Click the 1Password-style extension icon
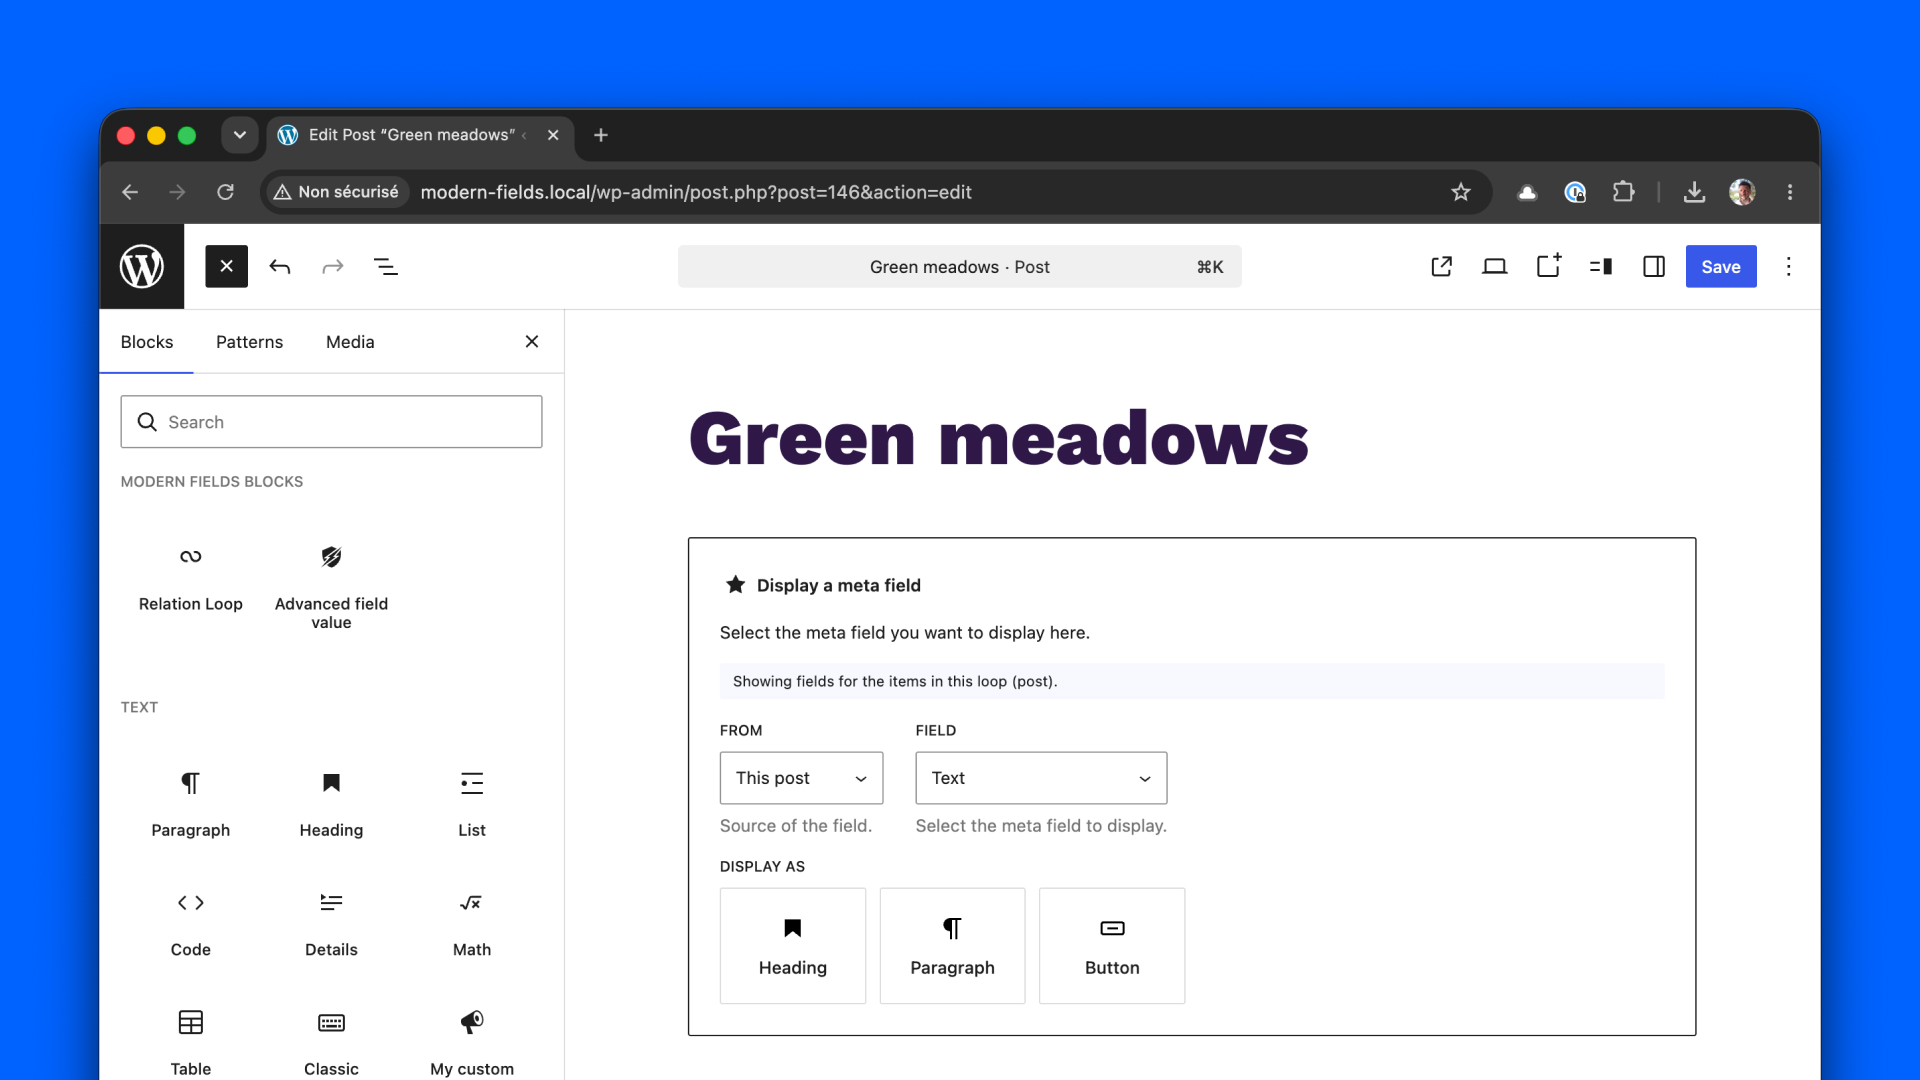The height and width of the screenshot is (1080, 1920). point(1575,192)
